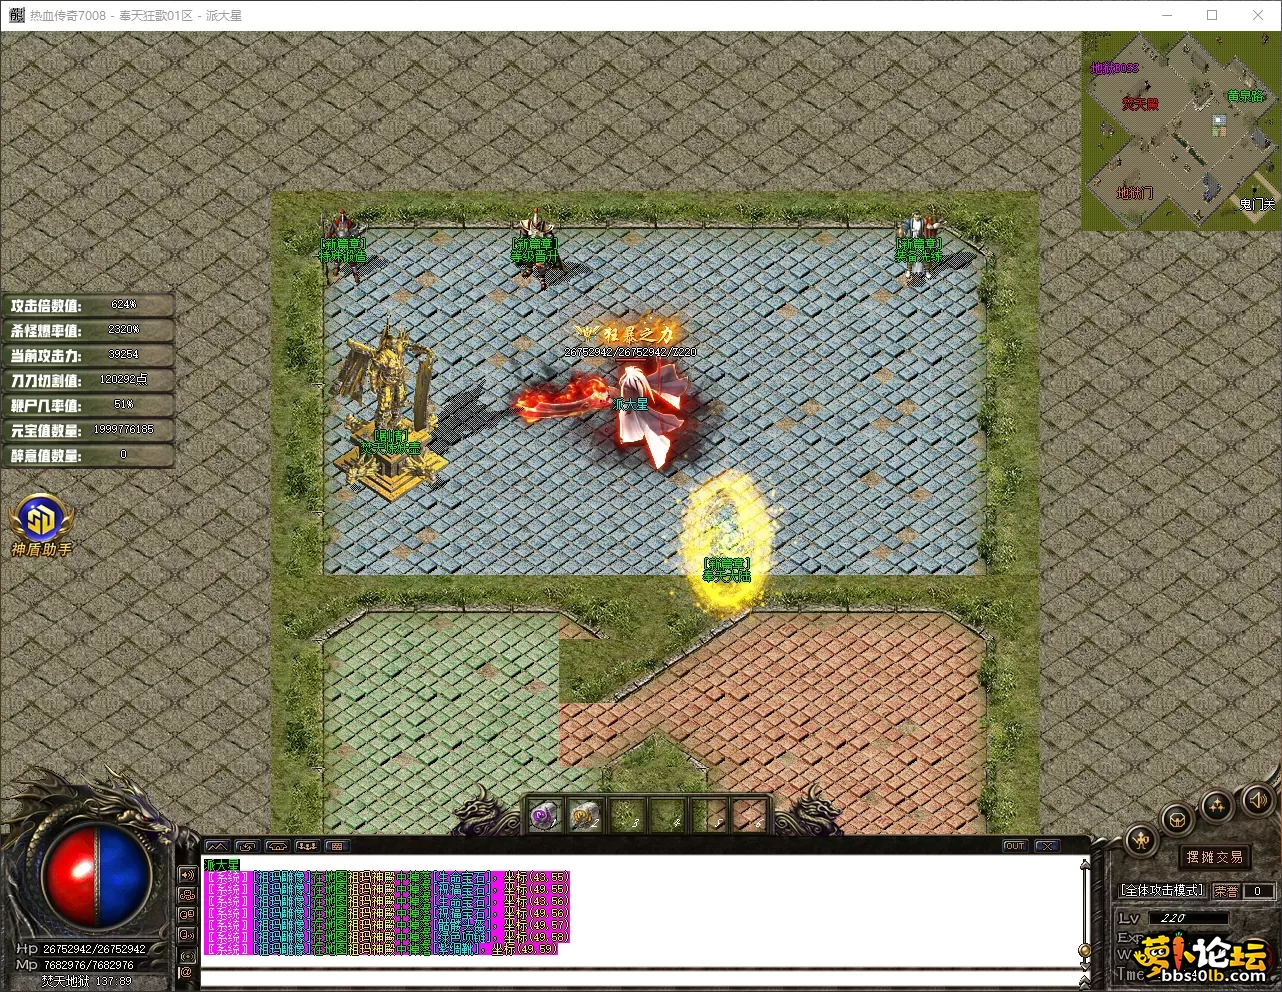Viewport: 1282px width, 992px height.
Task: Mute sound with the round speaker button
Action: coord(1255,800)
